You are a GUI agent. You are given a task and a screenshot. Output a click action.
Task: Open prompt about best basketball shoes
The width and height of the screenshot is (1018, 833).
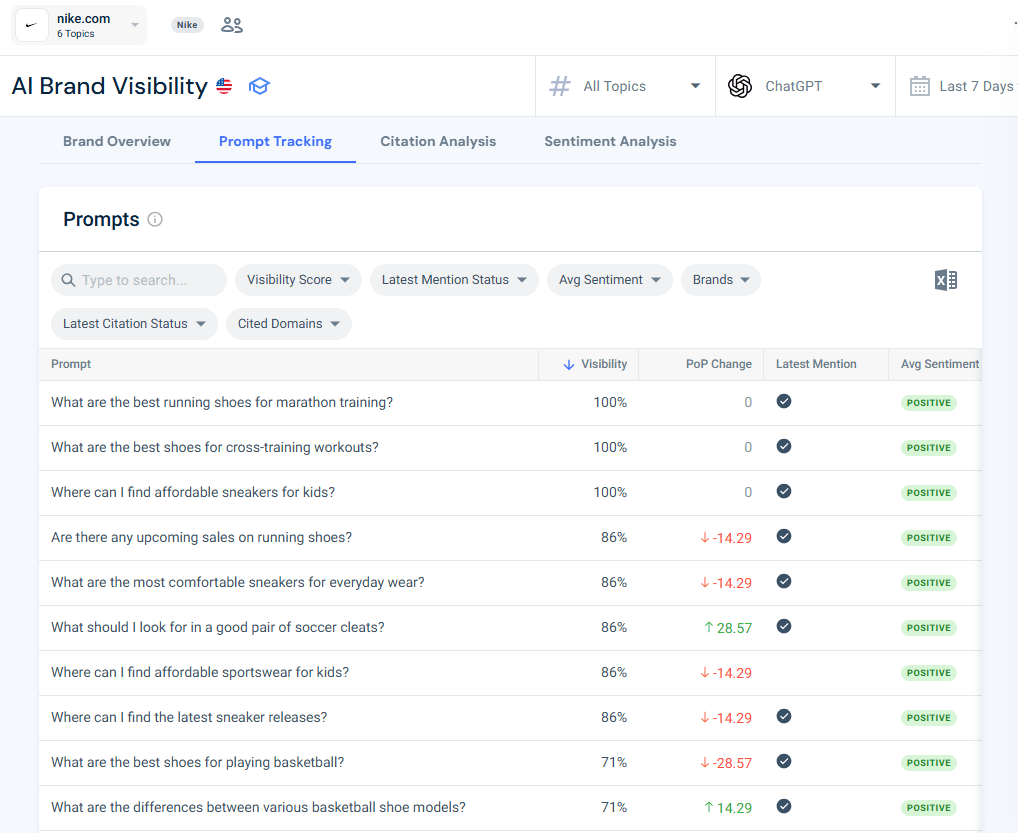click(x=197, y=762)
